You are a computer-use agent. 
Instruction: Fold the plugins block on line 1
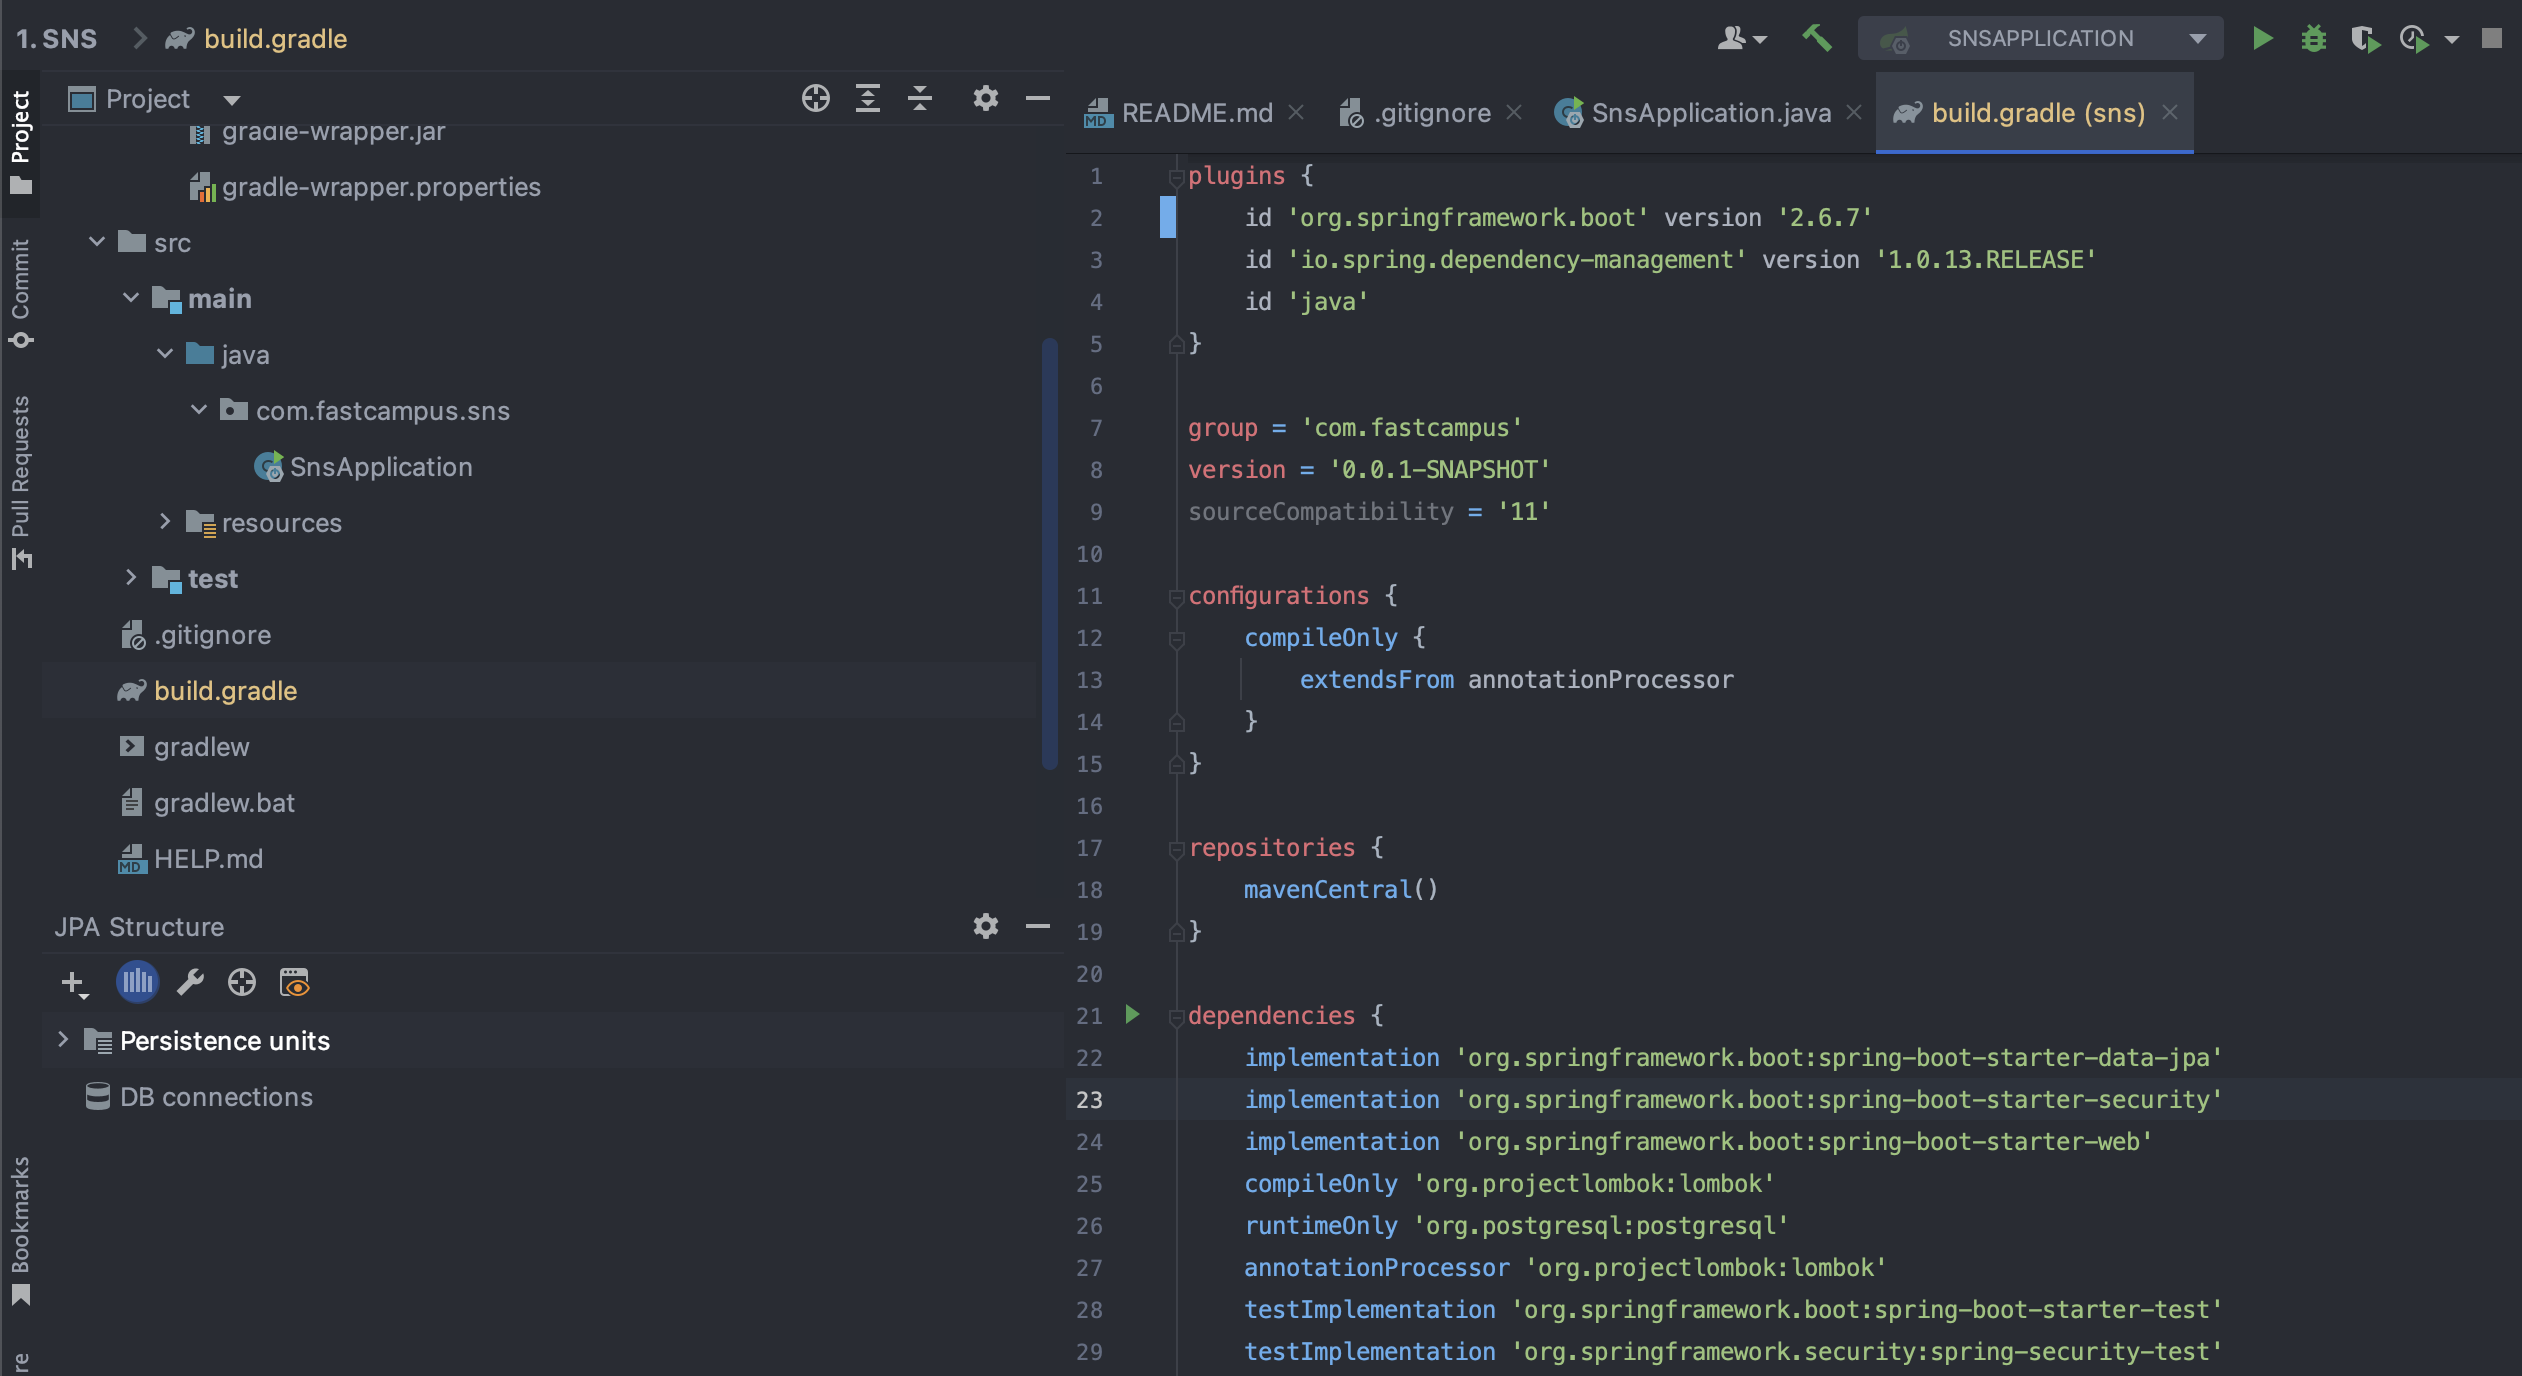click(1176, 177)
